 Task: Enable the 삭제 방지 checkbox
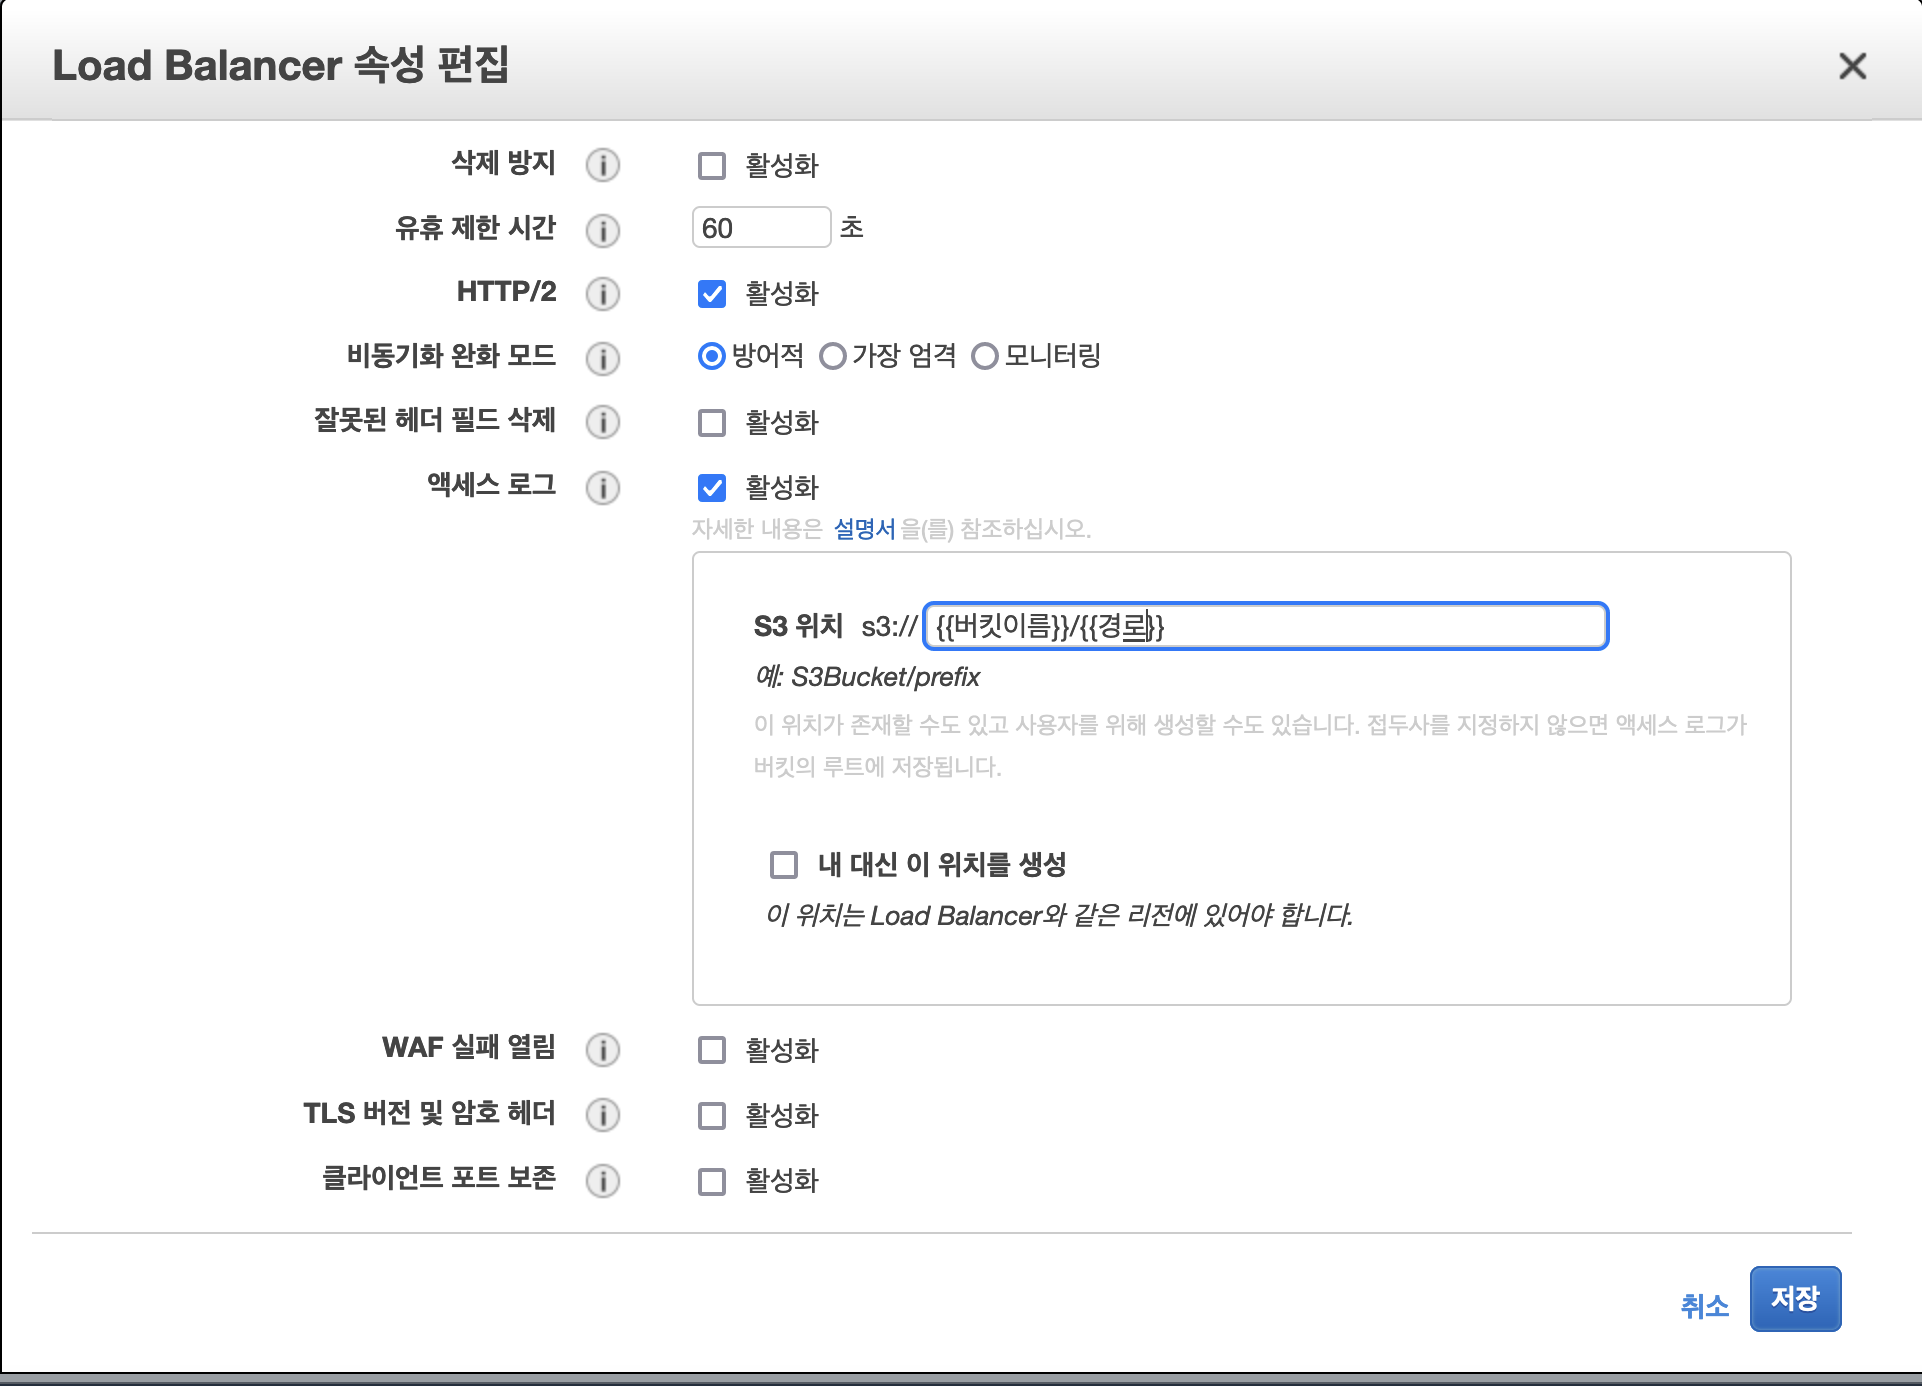(x=712, y=165)
